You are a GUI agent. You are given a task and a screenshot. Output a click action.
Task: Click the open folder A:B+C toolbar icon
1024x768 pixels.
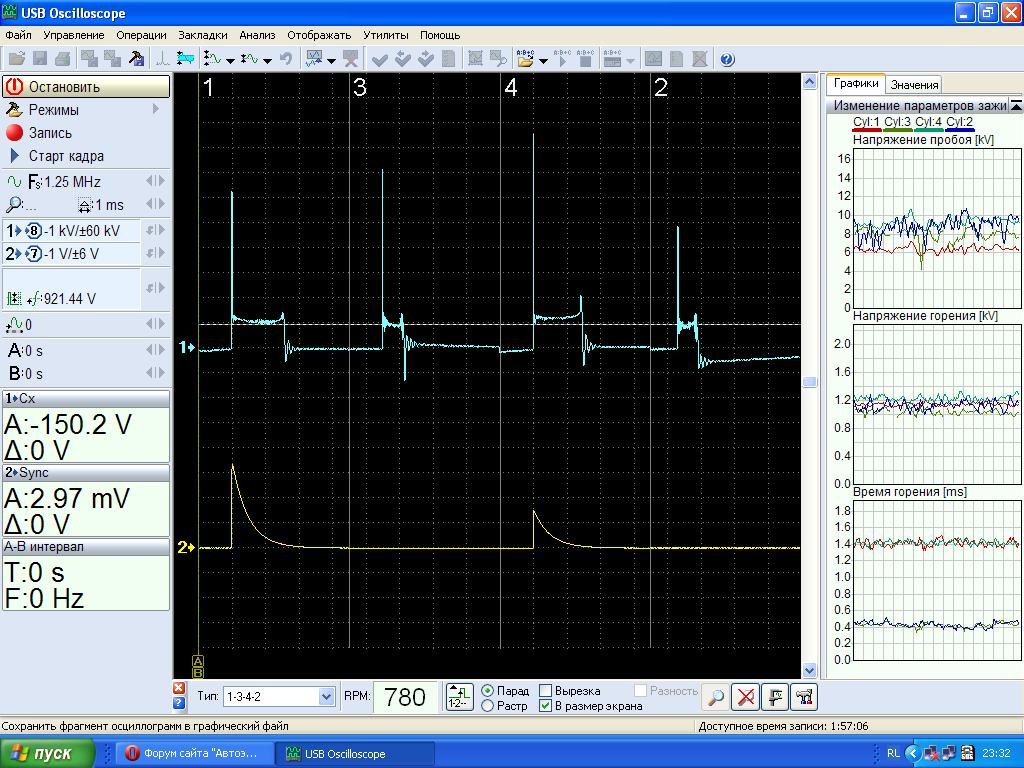526,59
